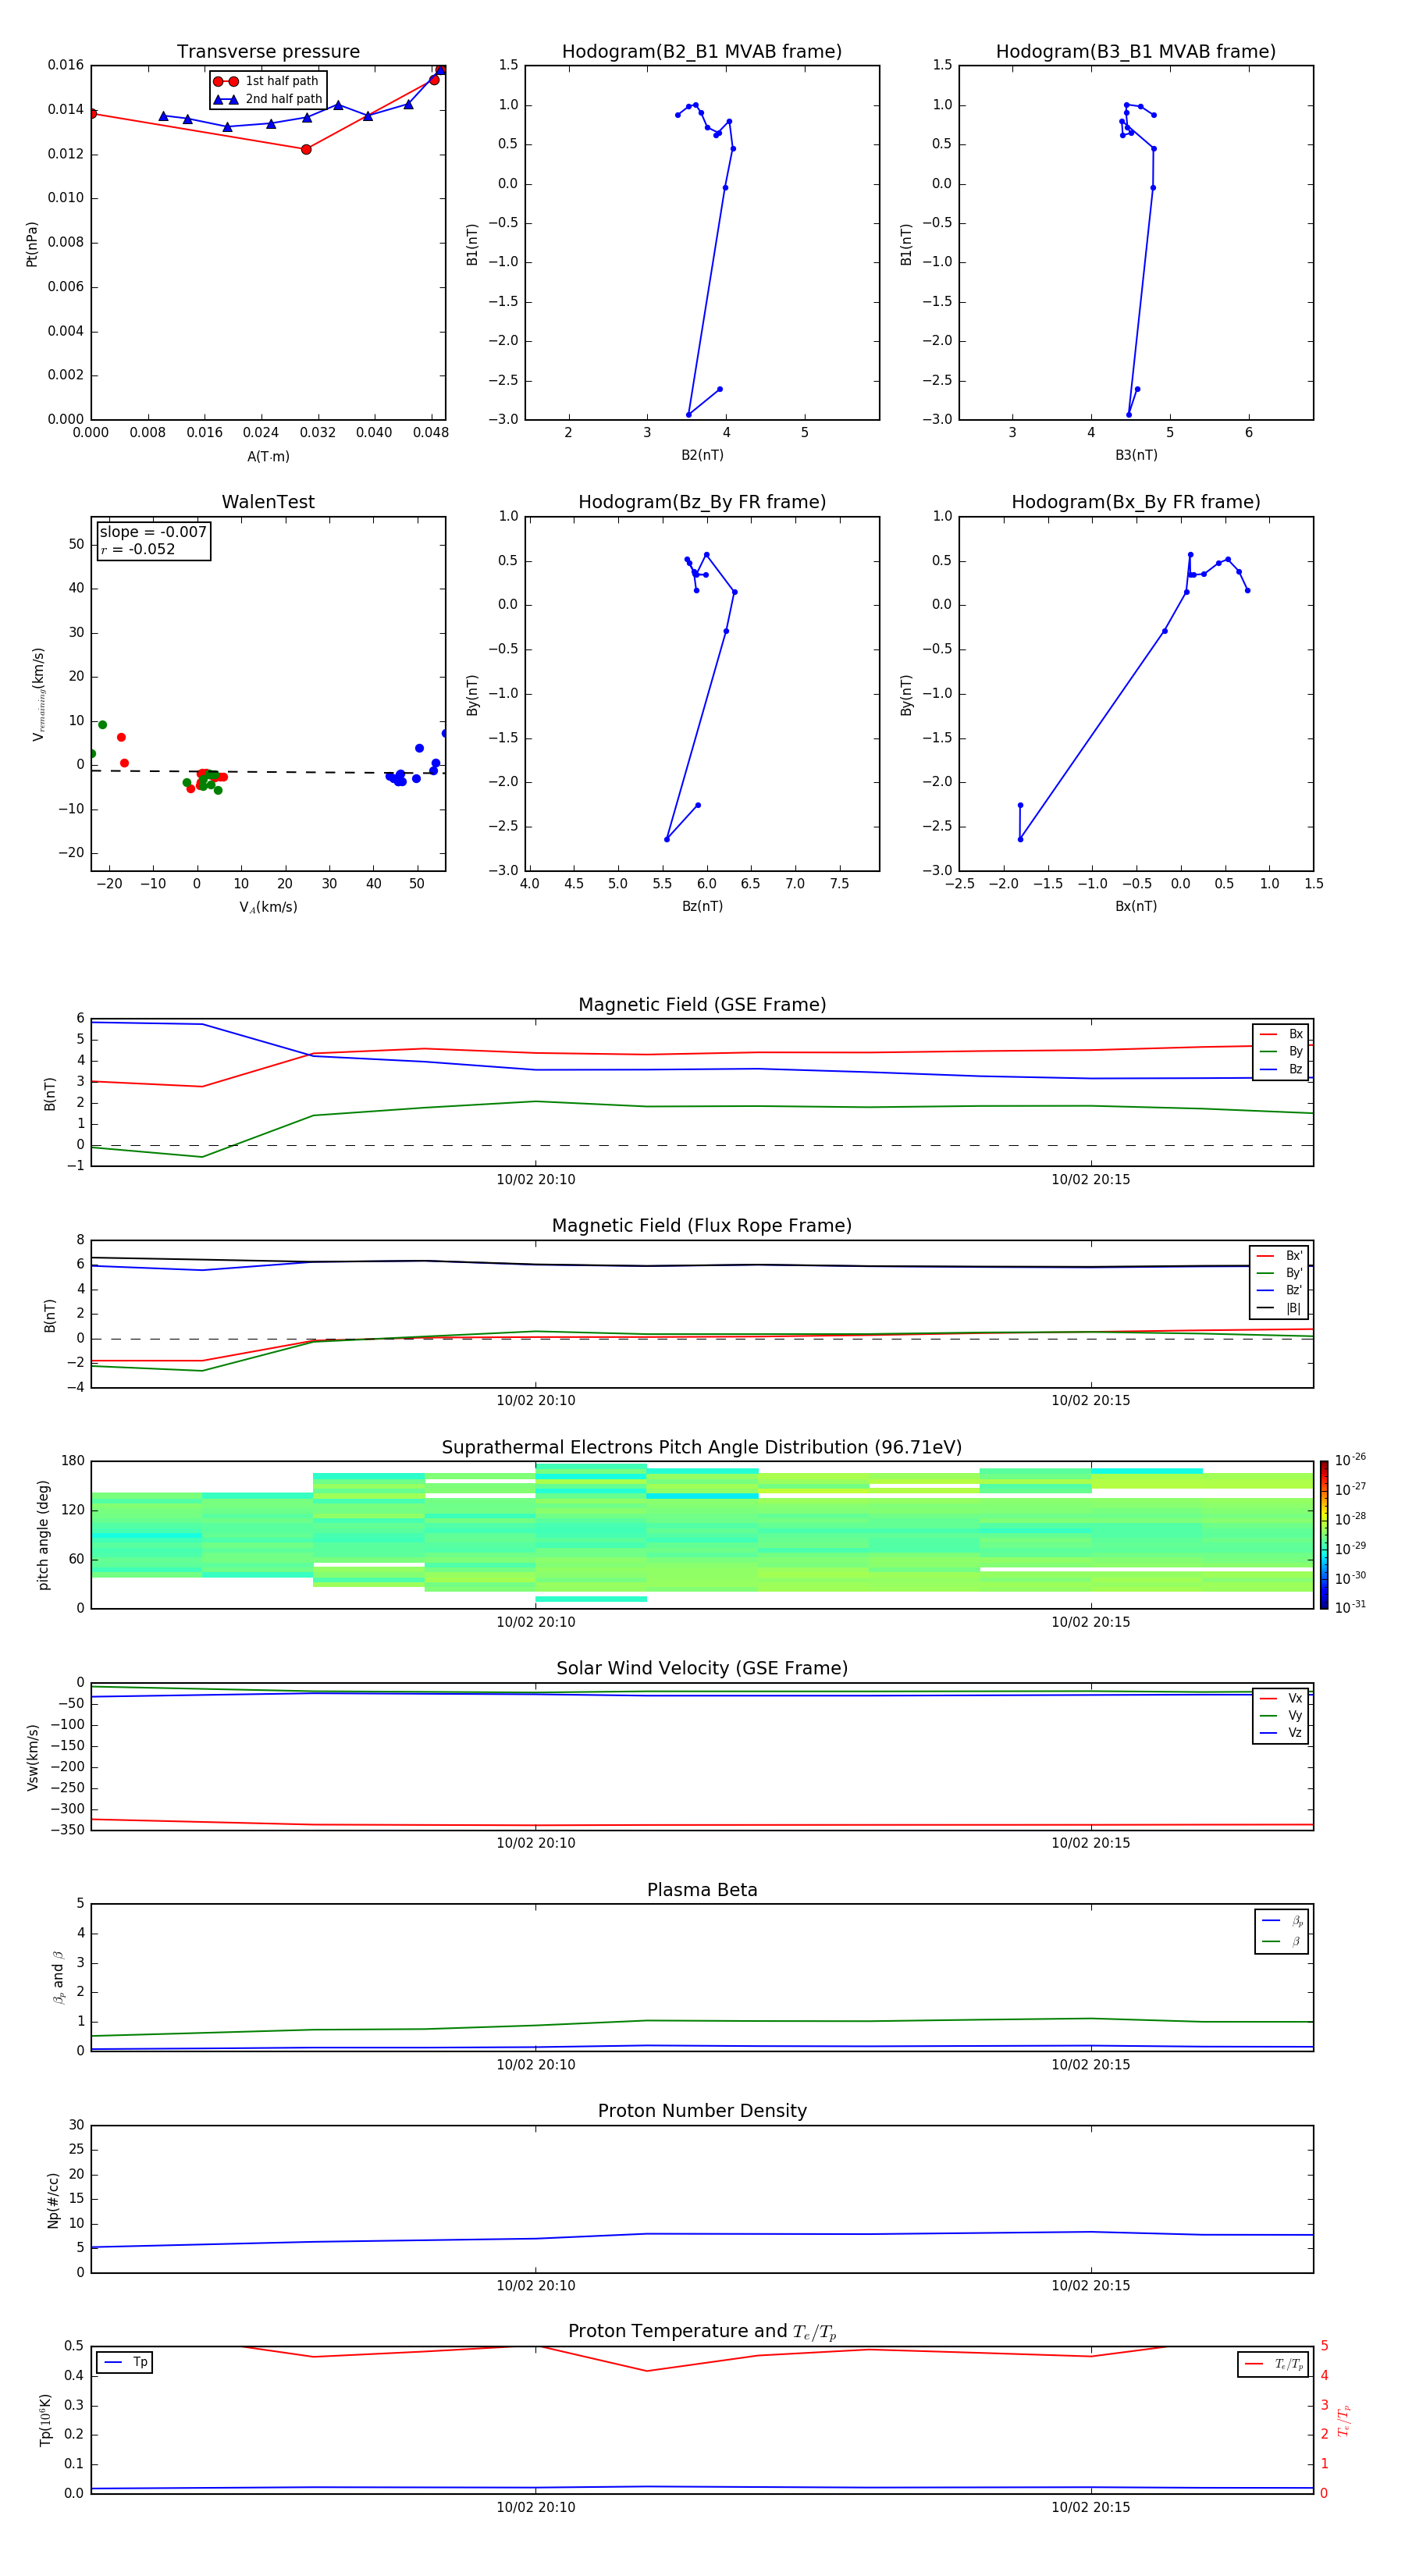Viewport: 1405px width, 2576px height.
Task: Click "10/02 20:10" under the GSE magnetic field panel
Action: (x=536, y=1180)
